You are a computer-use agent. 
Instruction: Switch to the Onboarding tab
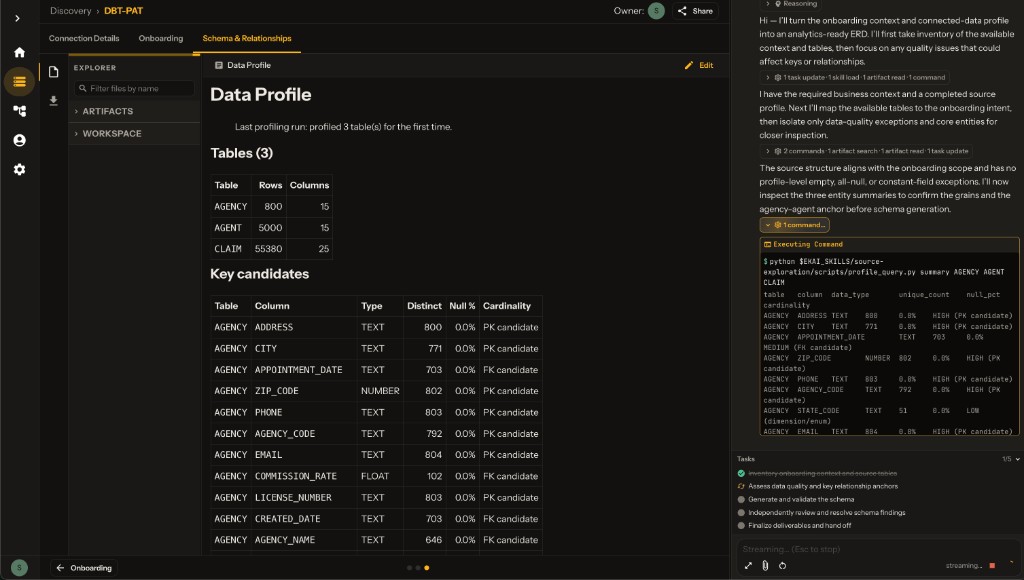[x=161, y=39]
